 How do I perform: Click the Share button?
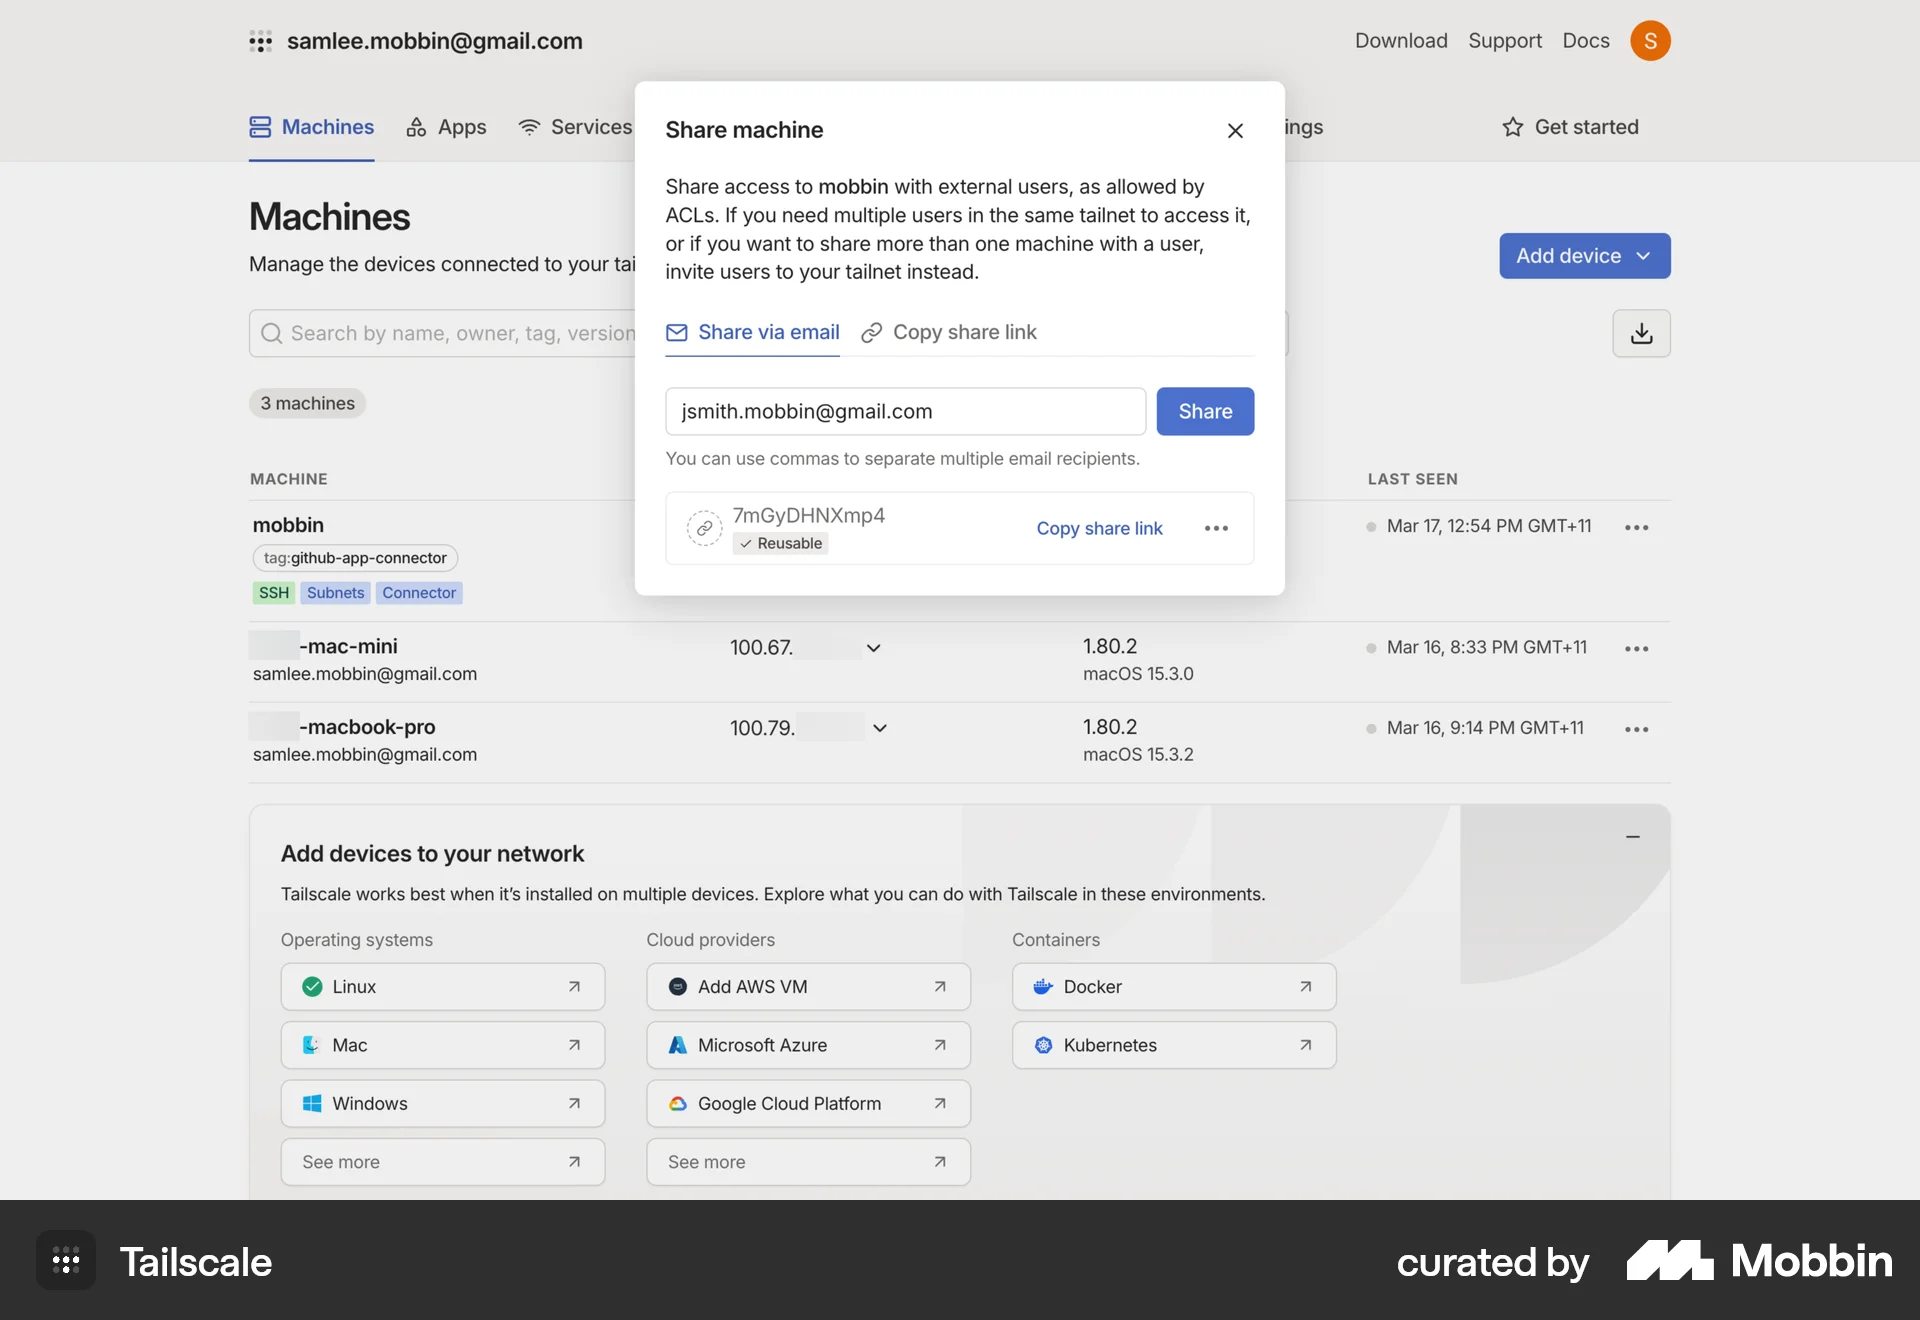pyautogui.click(x=1204, y=411)
